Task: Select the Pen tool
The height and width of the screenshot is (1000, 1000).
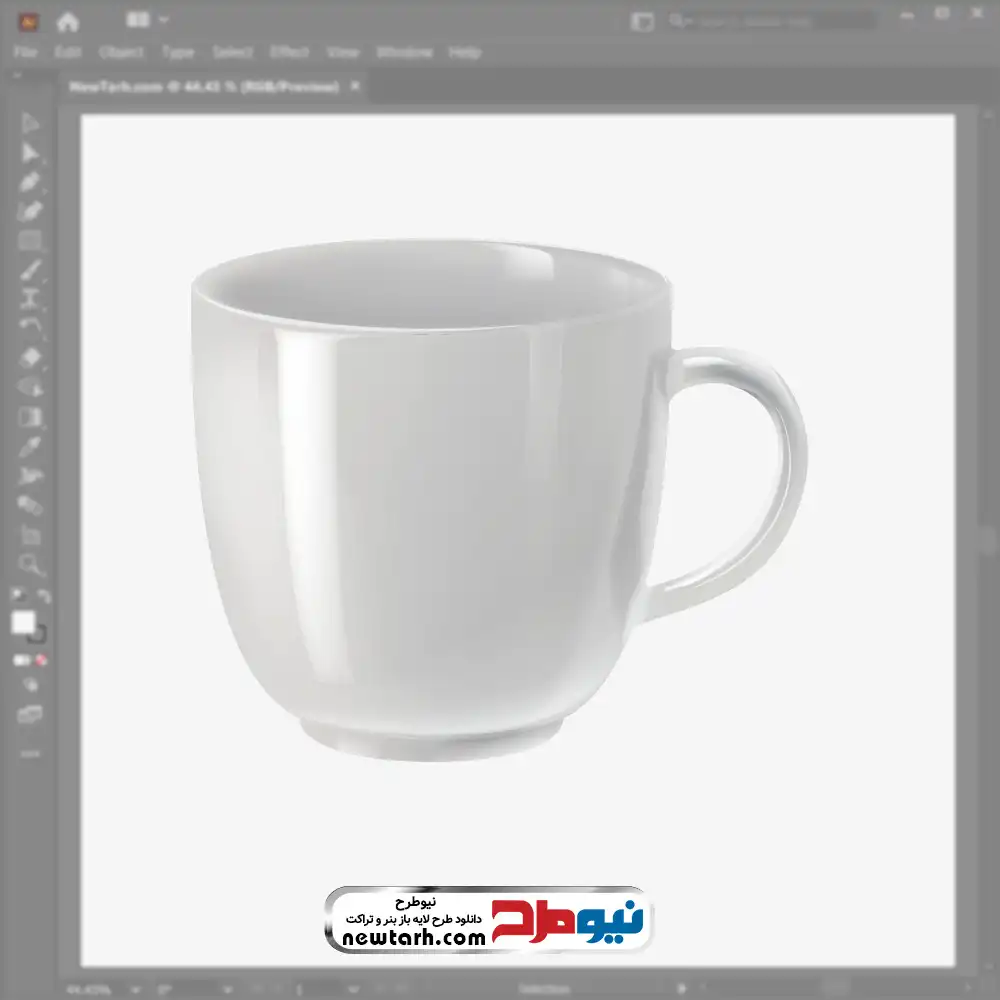Action: coord(30,182)
